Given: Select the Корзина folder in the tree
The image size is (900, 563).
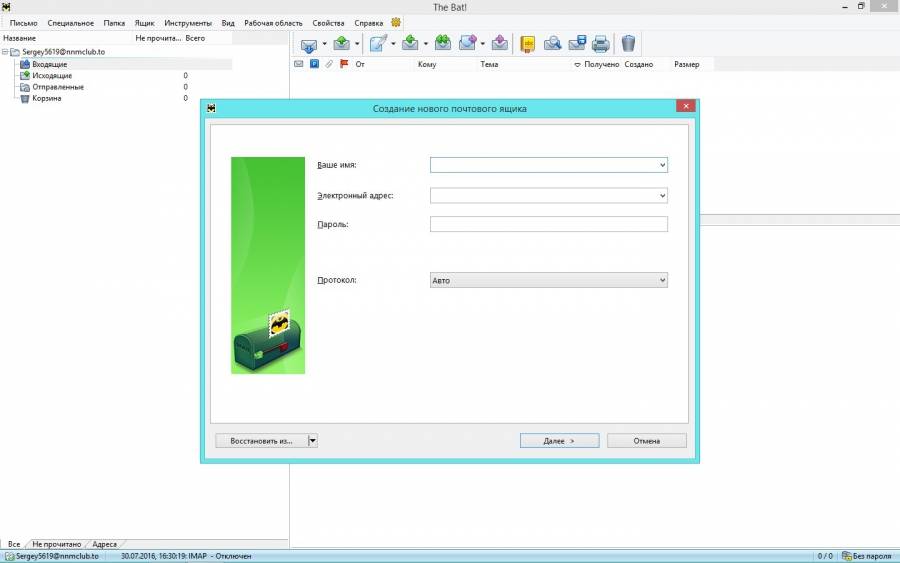Looking at the screenshot, I should point(47,98).
